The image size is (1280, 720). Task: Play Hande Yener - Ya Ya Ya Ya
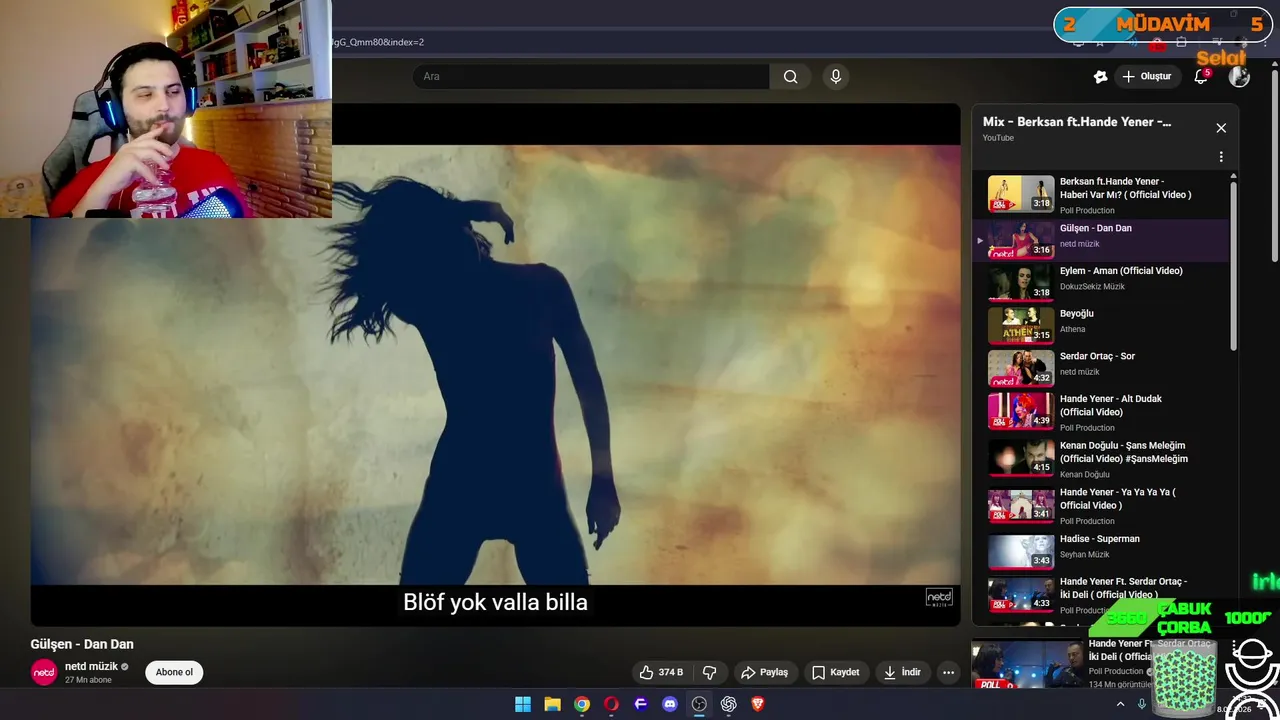point(1100,505)
